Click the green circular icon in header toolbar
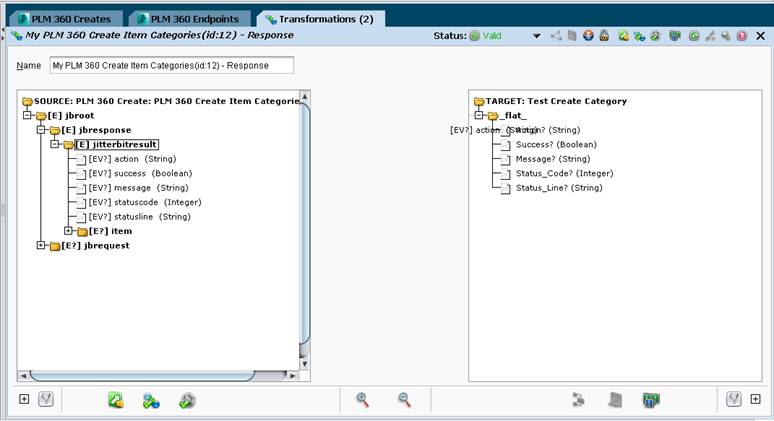The height and width of the screenshot is (421, 774). (694, 36)
